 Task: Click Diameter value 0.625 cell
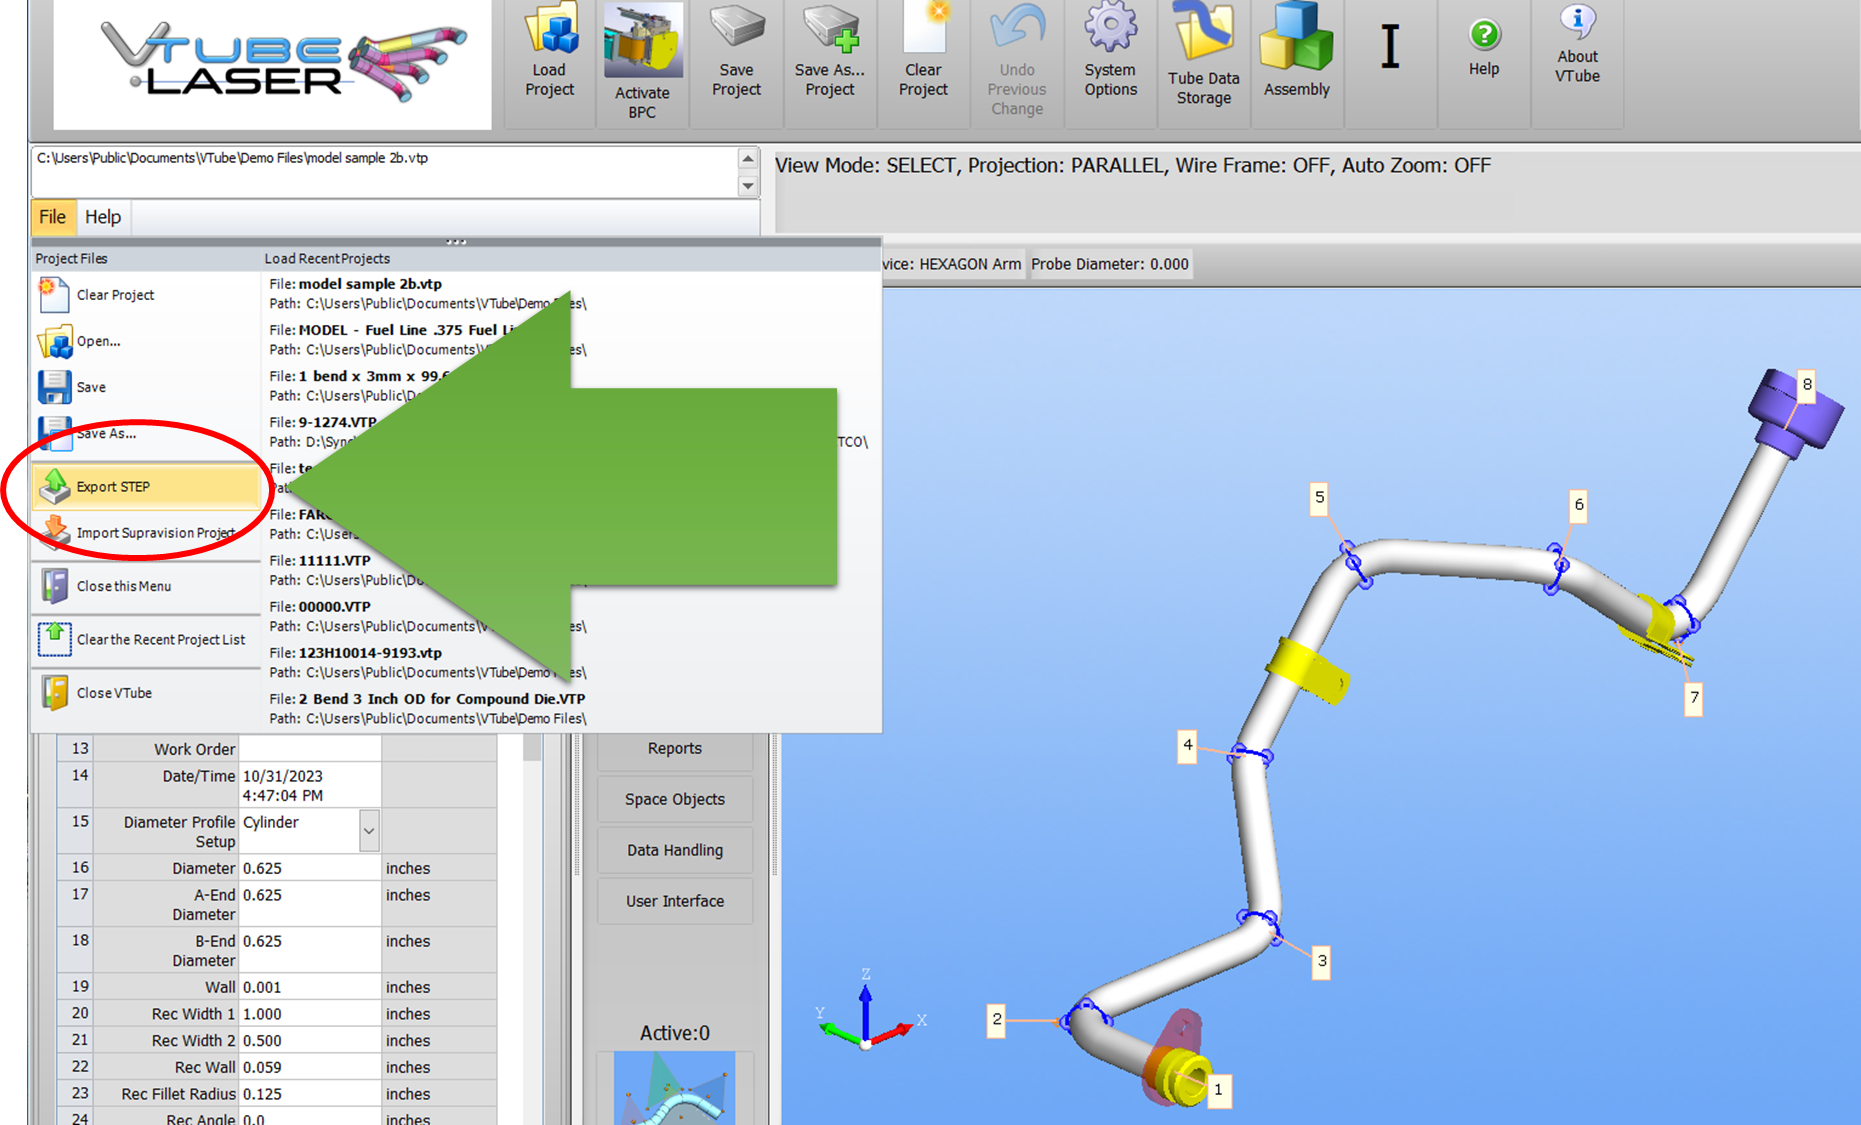click(x=310, y=868)
